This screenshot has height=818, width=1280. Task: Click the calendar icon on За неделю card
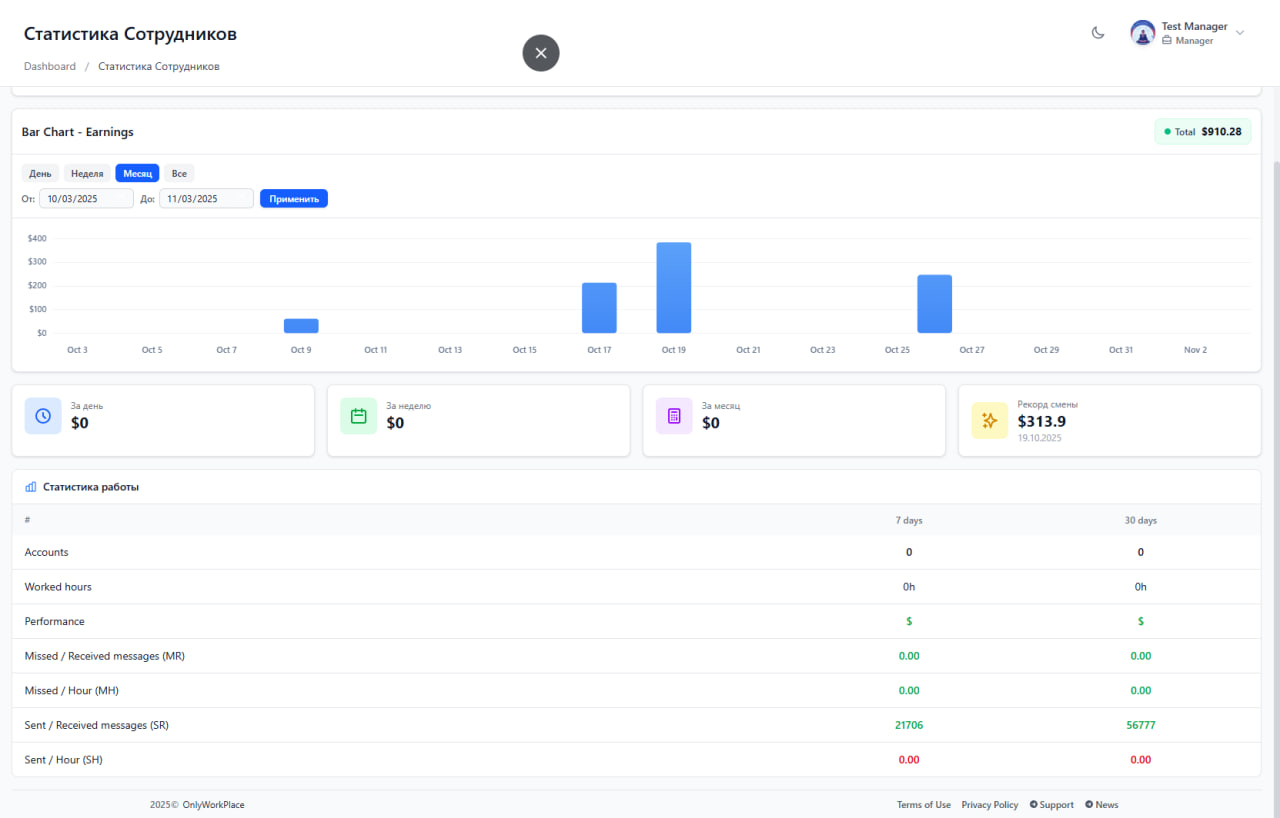coord(358,415)
